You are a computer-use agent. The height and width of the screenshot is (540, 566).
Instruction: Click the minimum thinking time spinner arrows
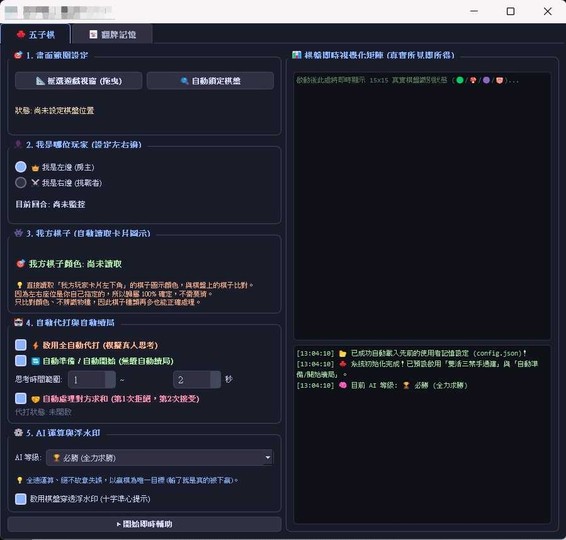pos(110,379)
